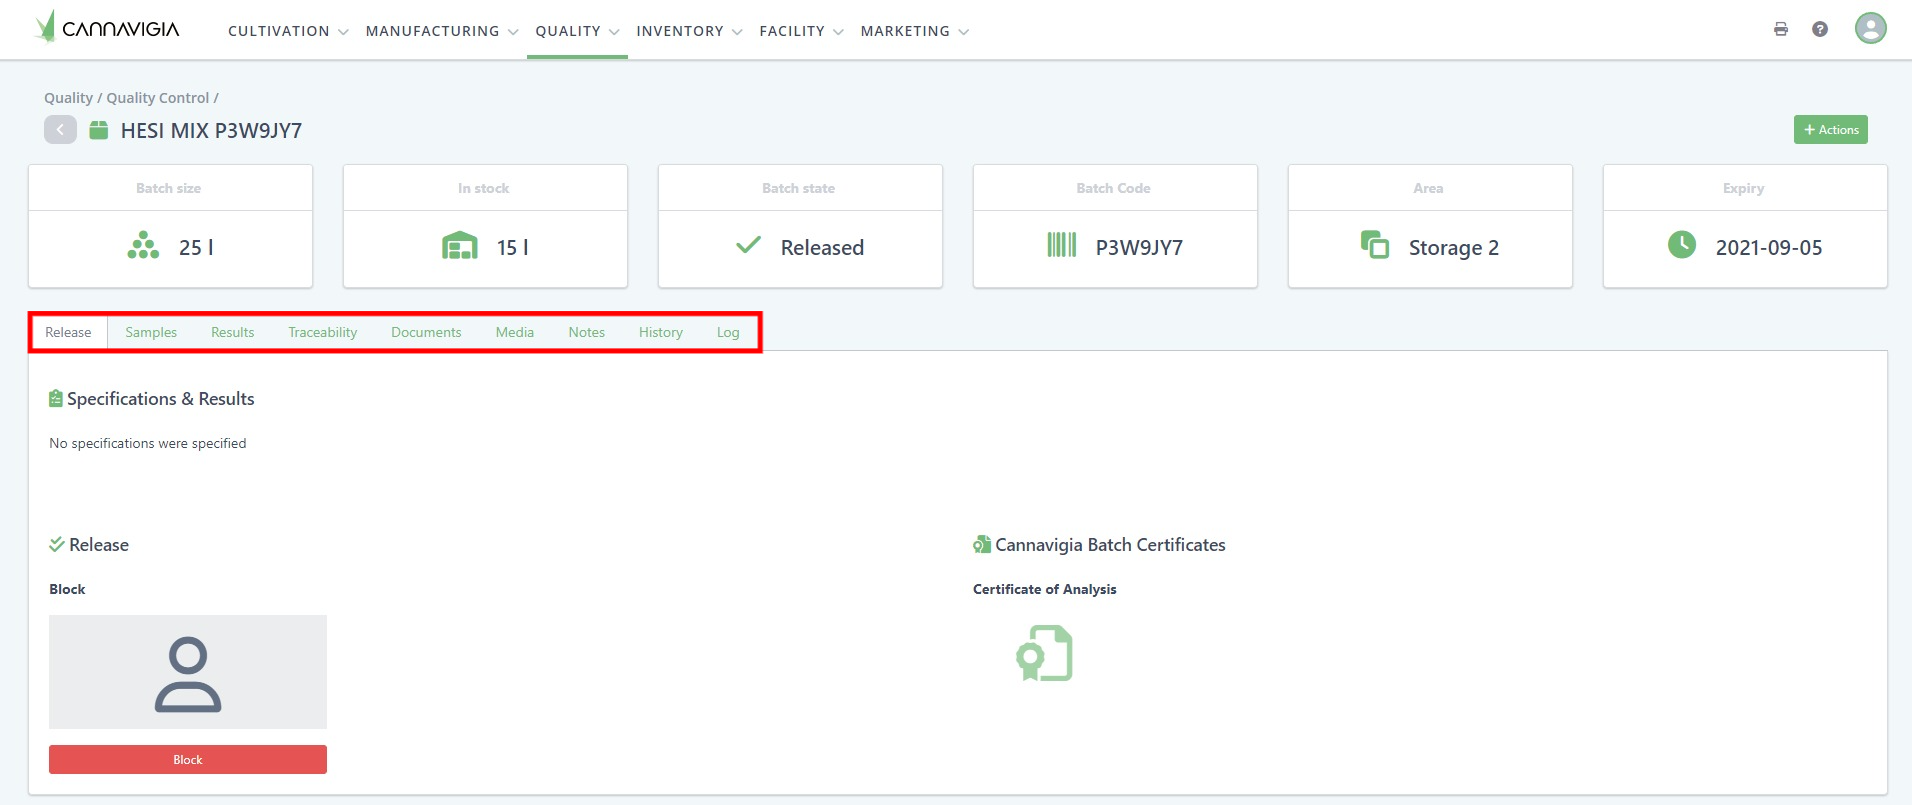1912x805 pixels.
Task: Open the Certificate of Analysis icon
Action: click(x=1045, y=653)
